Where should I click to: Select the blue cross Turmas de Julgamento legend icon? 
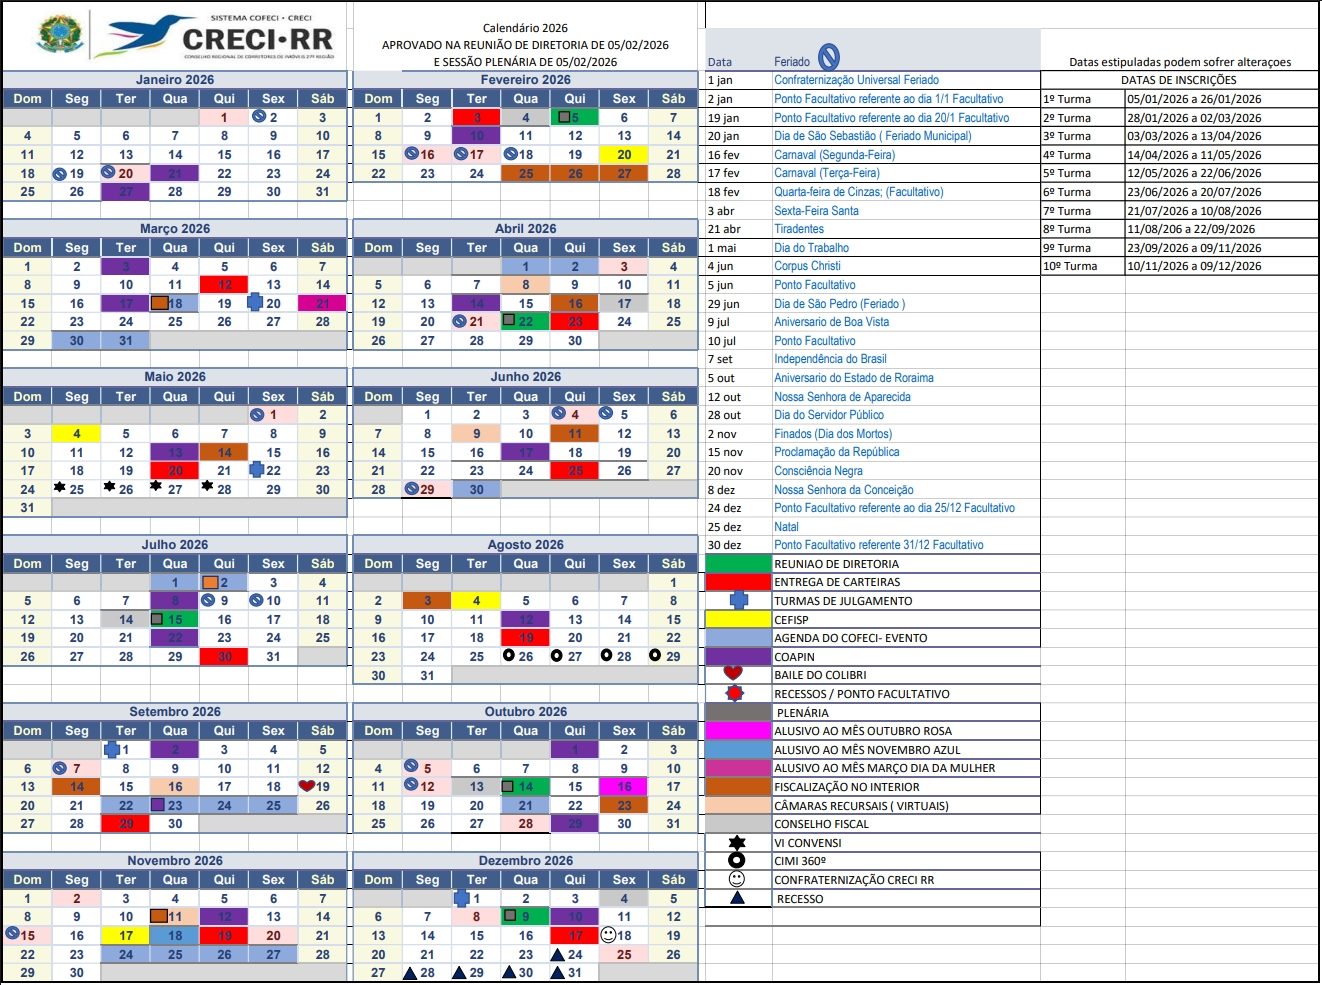pyautogui.click(x=738, y=600)
